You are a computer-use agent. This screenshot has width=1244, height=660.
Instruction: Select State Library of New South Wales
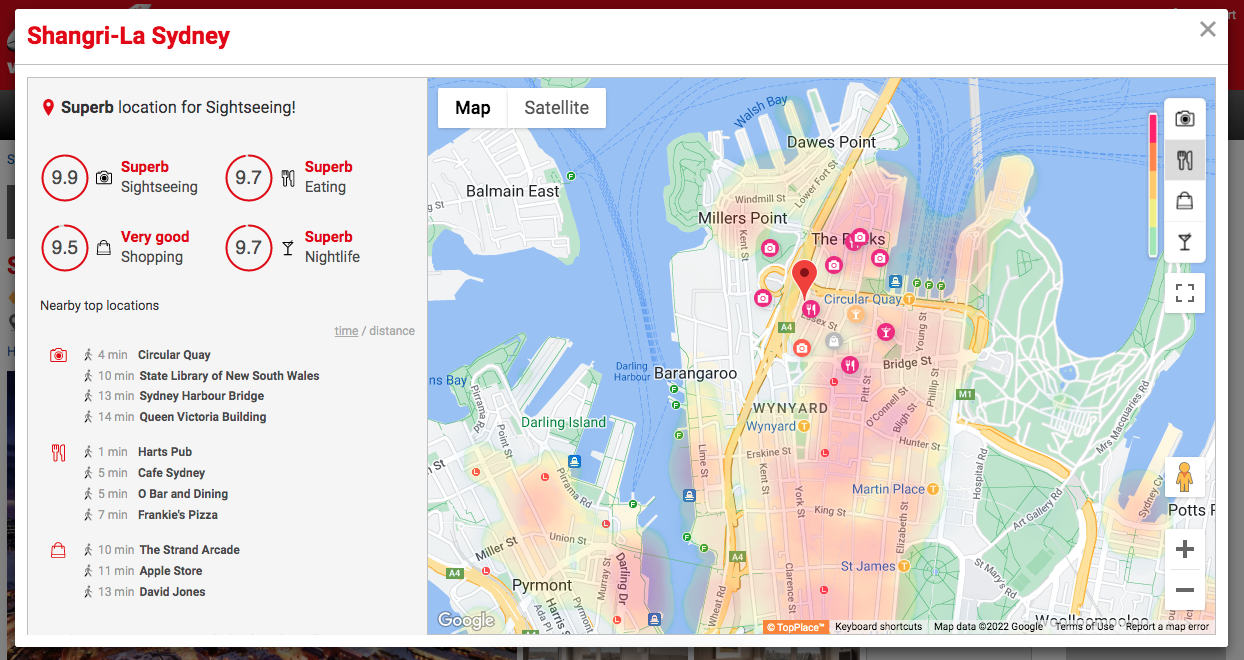tap(229, 376)
